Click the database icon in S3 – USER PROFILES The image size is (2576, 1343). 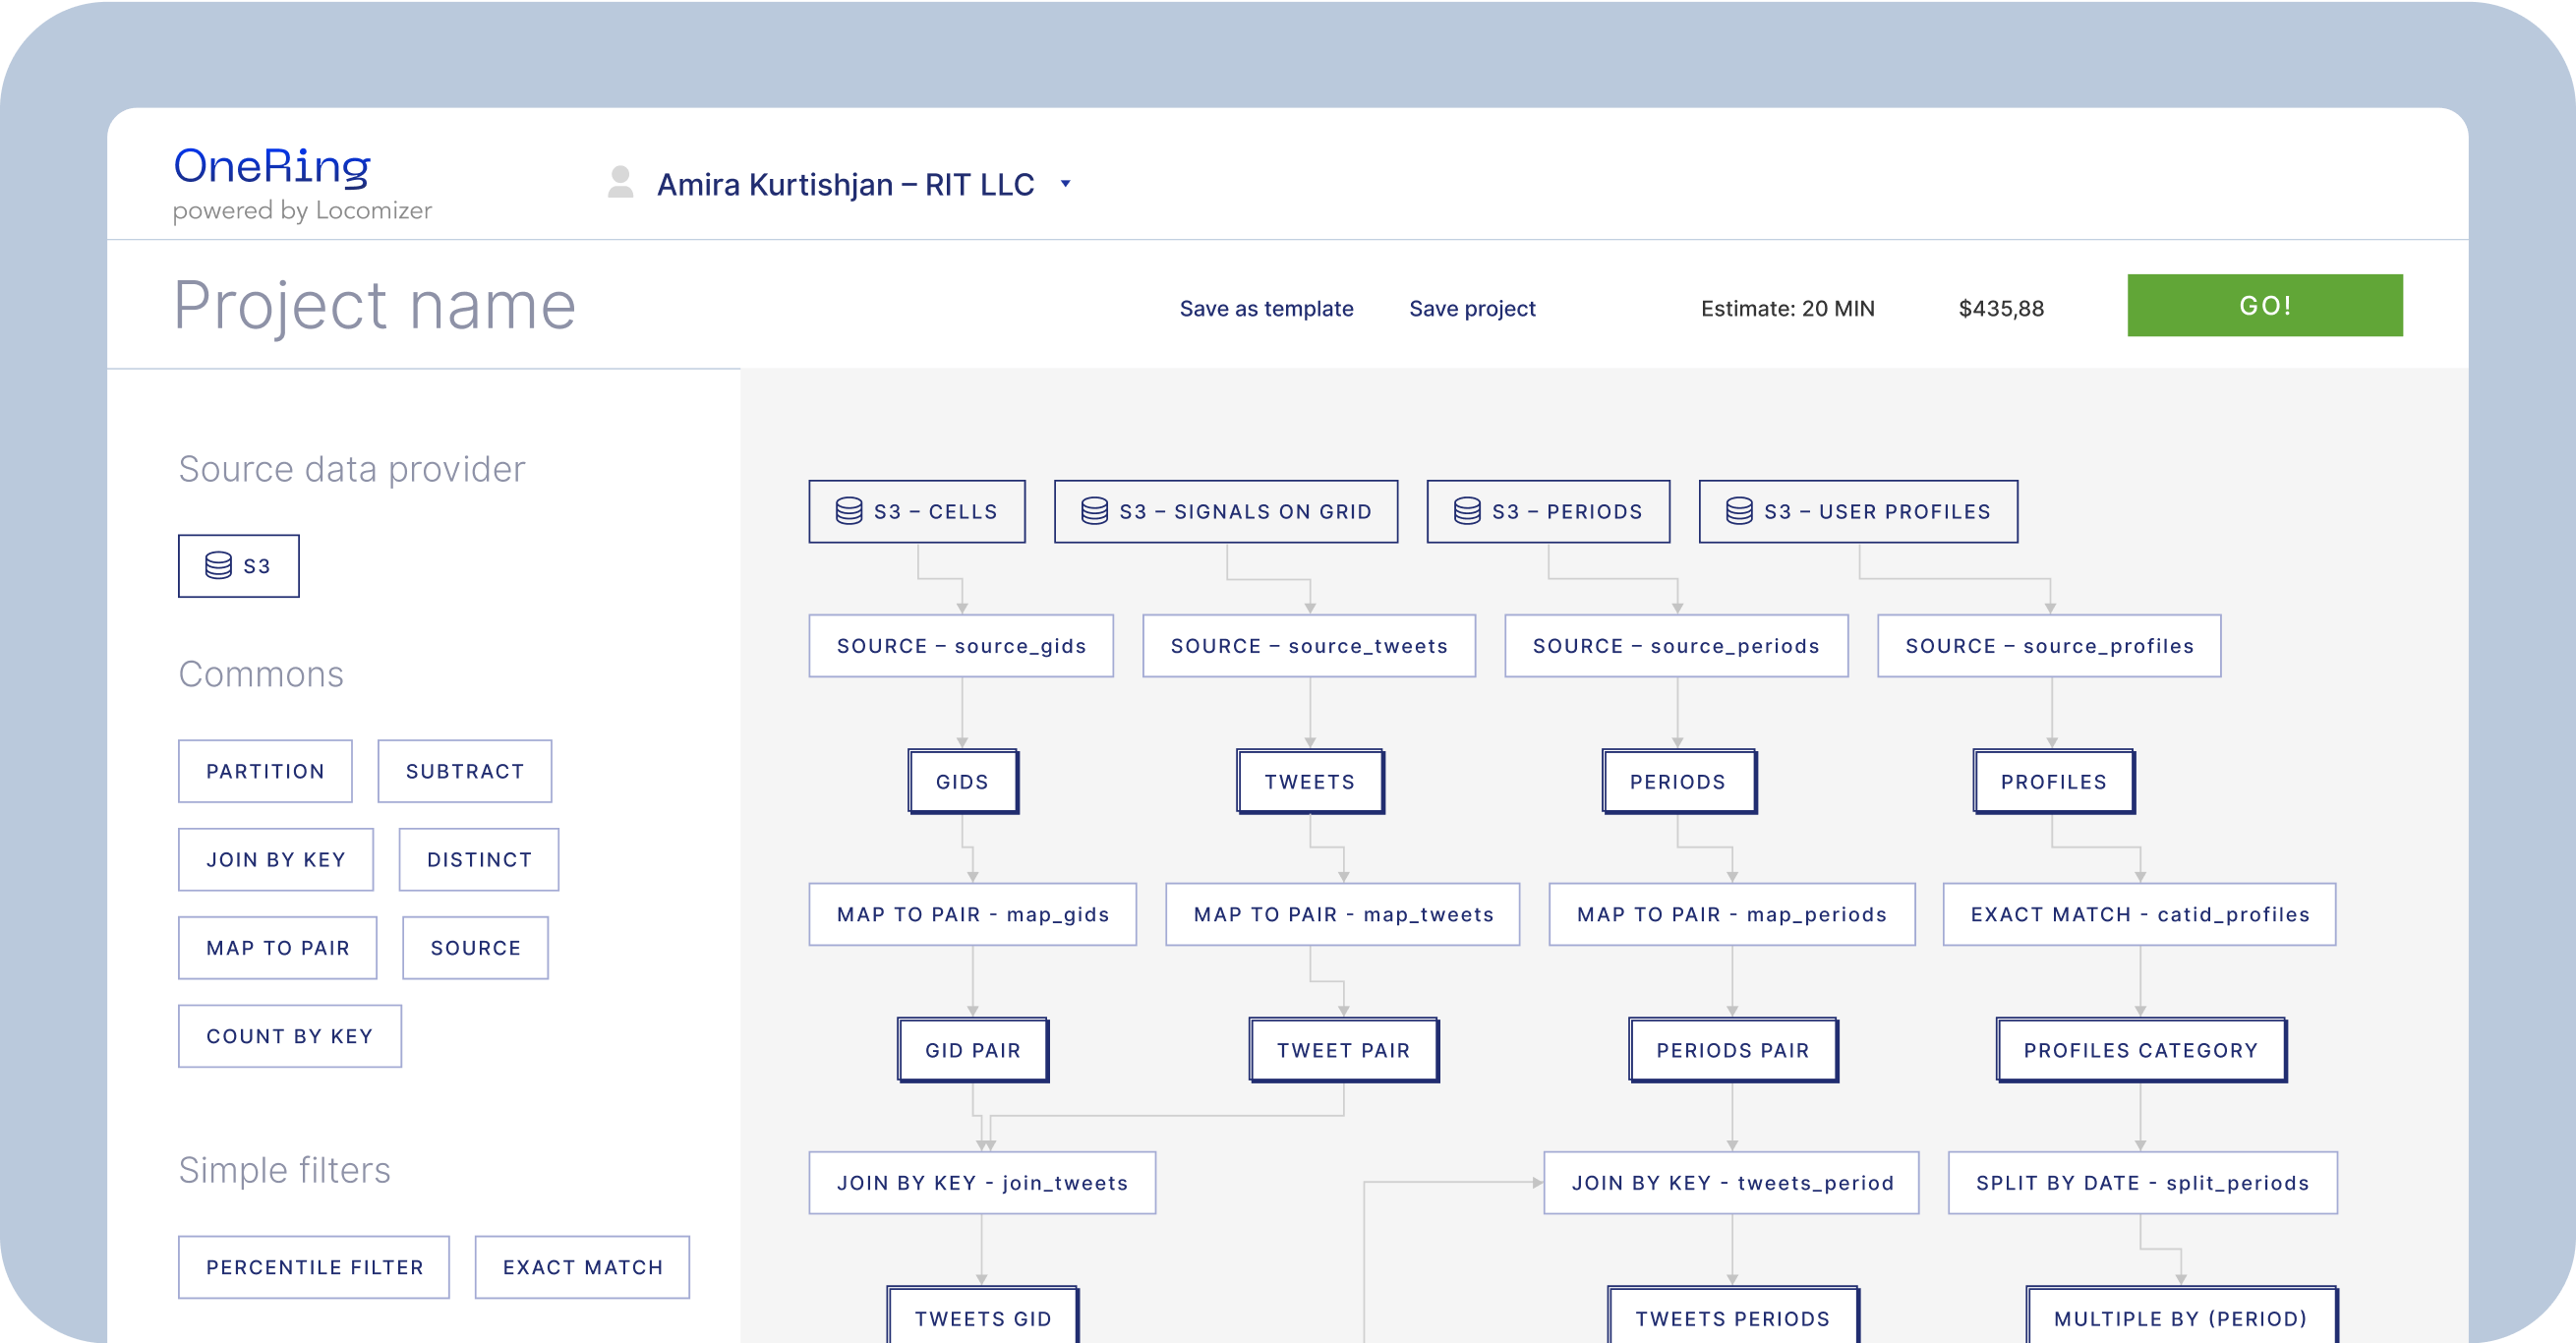tap(1739, 511)
